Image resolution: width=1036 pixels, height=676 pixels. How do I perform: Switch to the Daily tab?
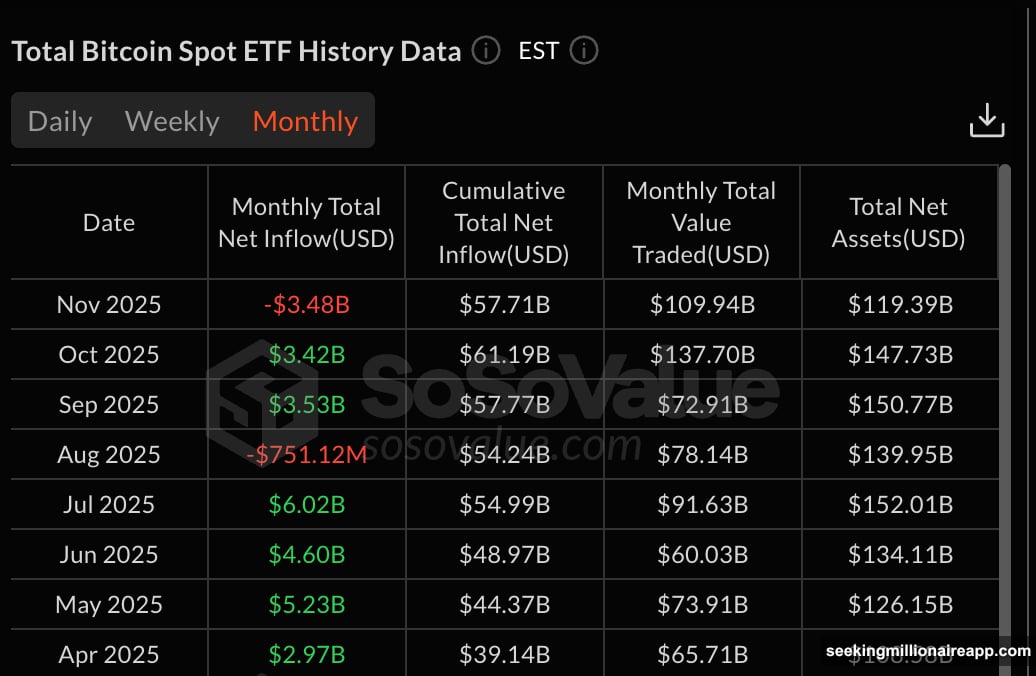pos(59,120)
